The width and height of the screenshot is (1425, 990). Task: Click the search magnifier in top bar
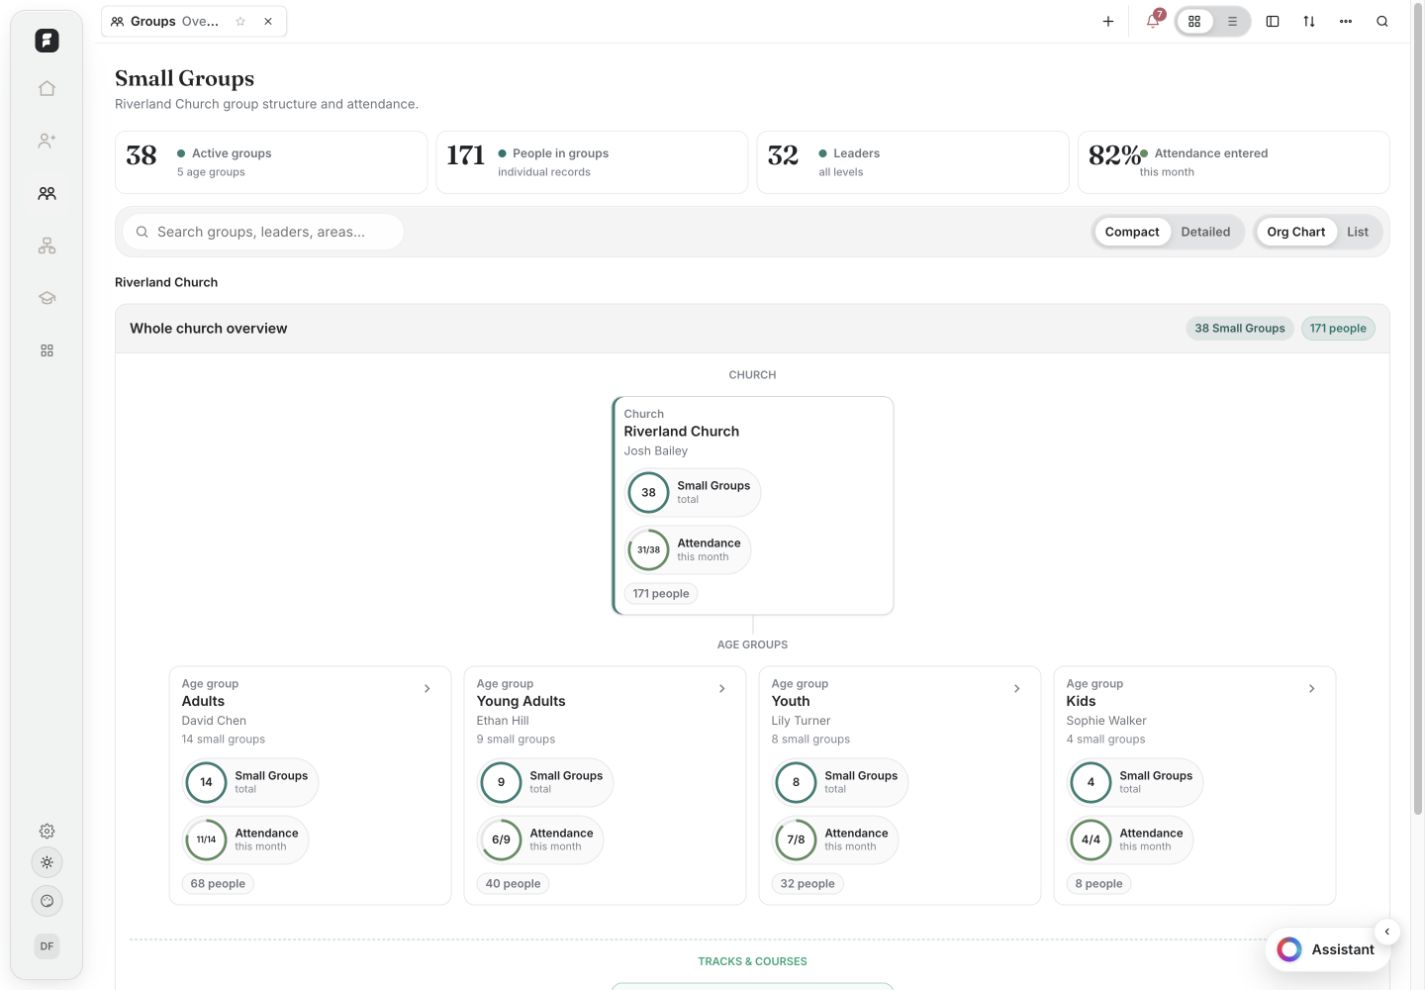point(1382,21)
